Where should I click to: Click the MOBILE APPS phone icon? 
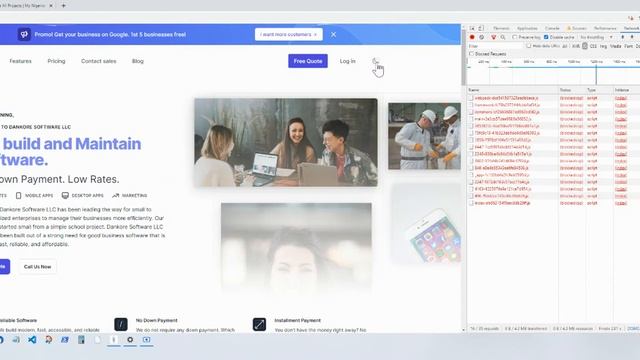point(18,196)
